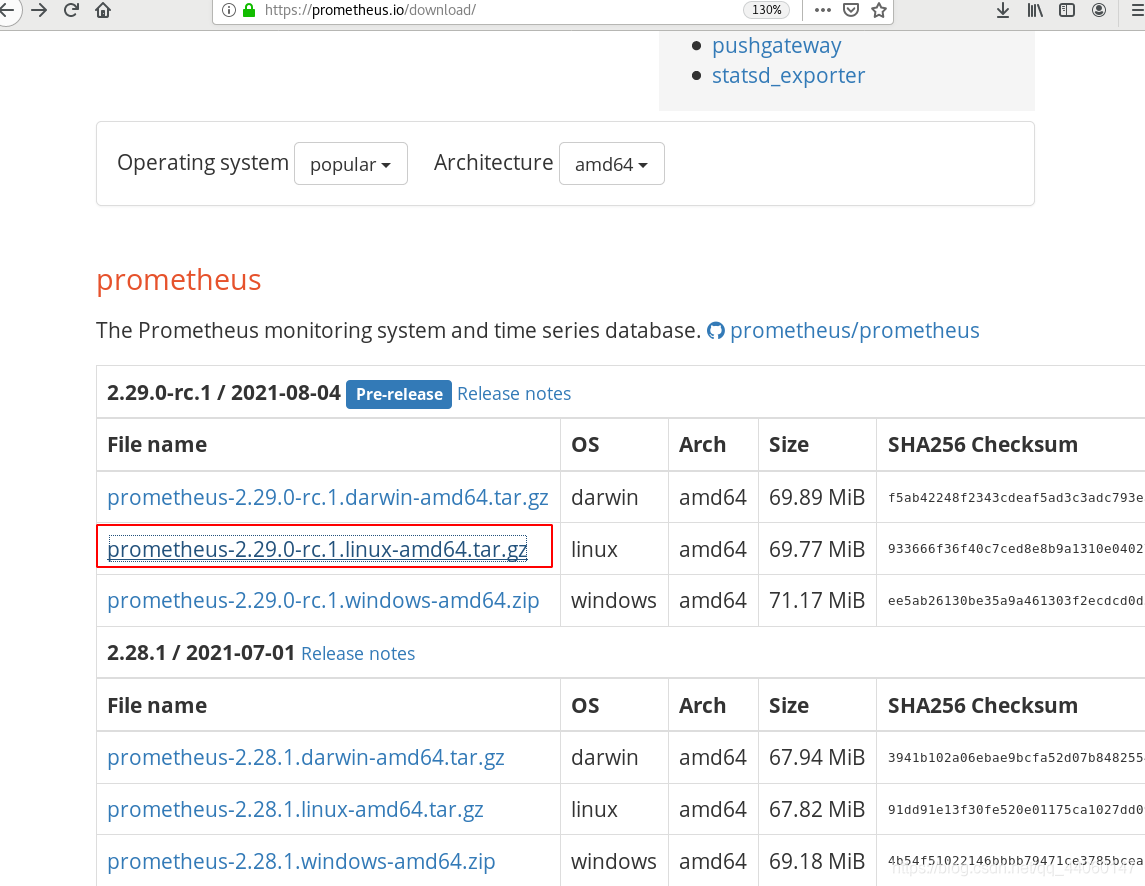Image resolution: width=1145 pixels, height=886 pixels.
Task: Open the library icon in toolbar
Action: pyautogui.click(x=1035, y=10)
